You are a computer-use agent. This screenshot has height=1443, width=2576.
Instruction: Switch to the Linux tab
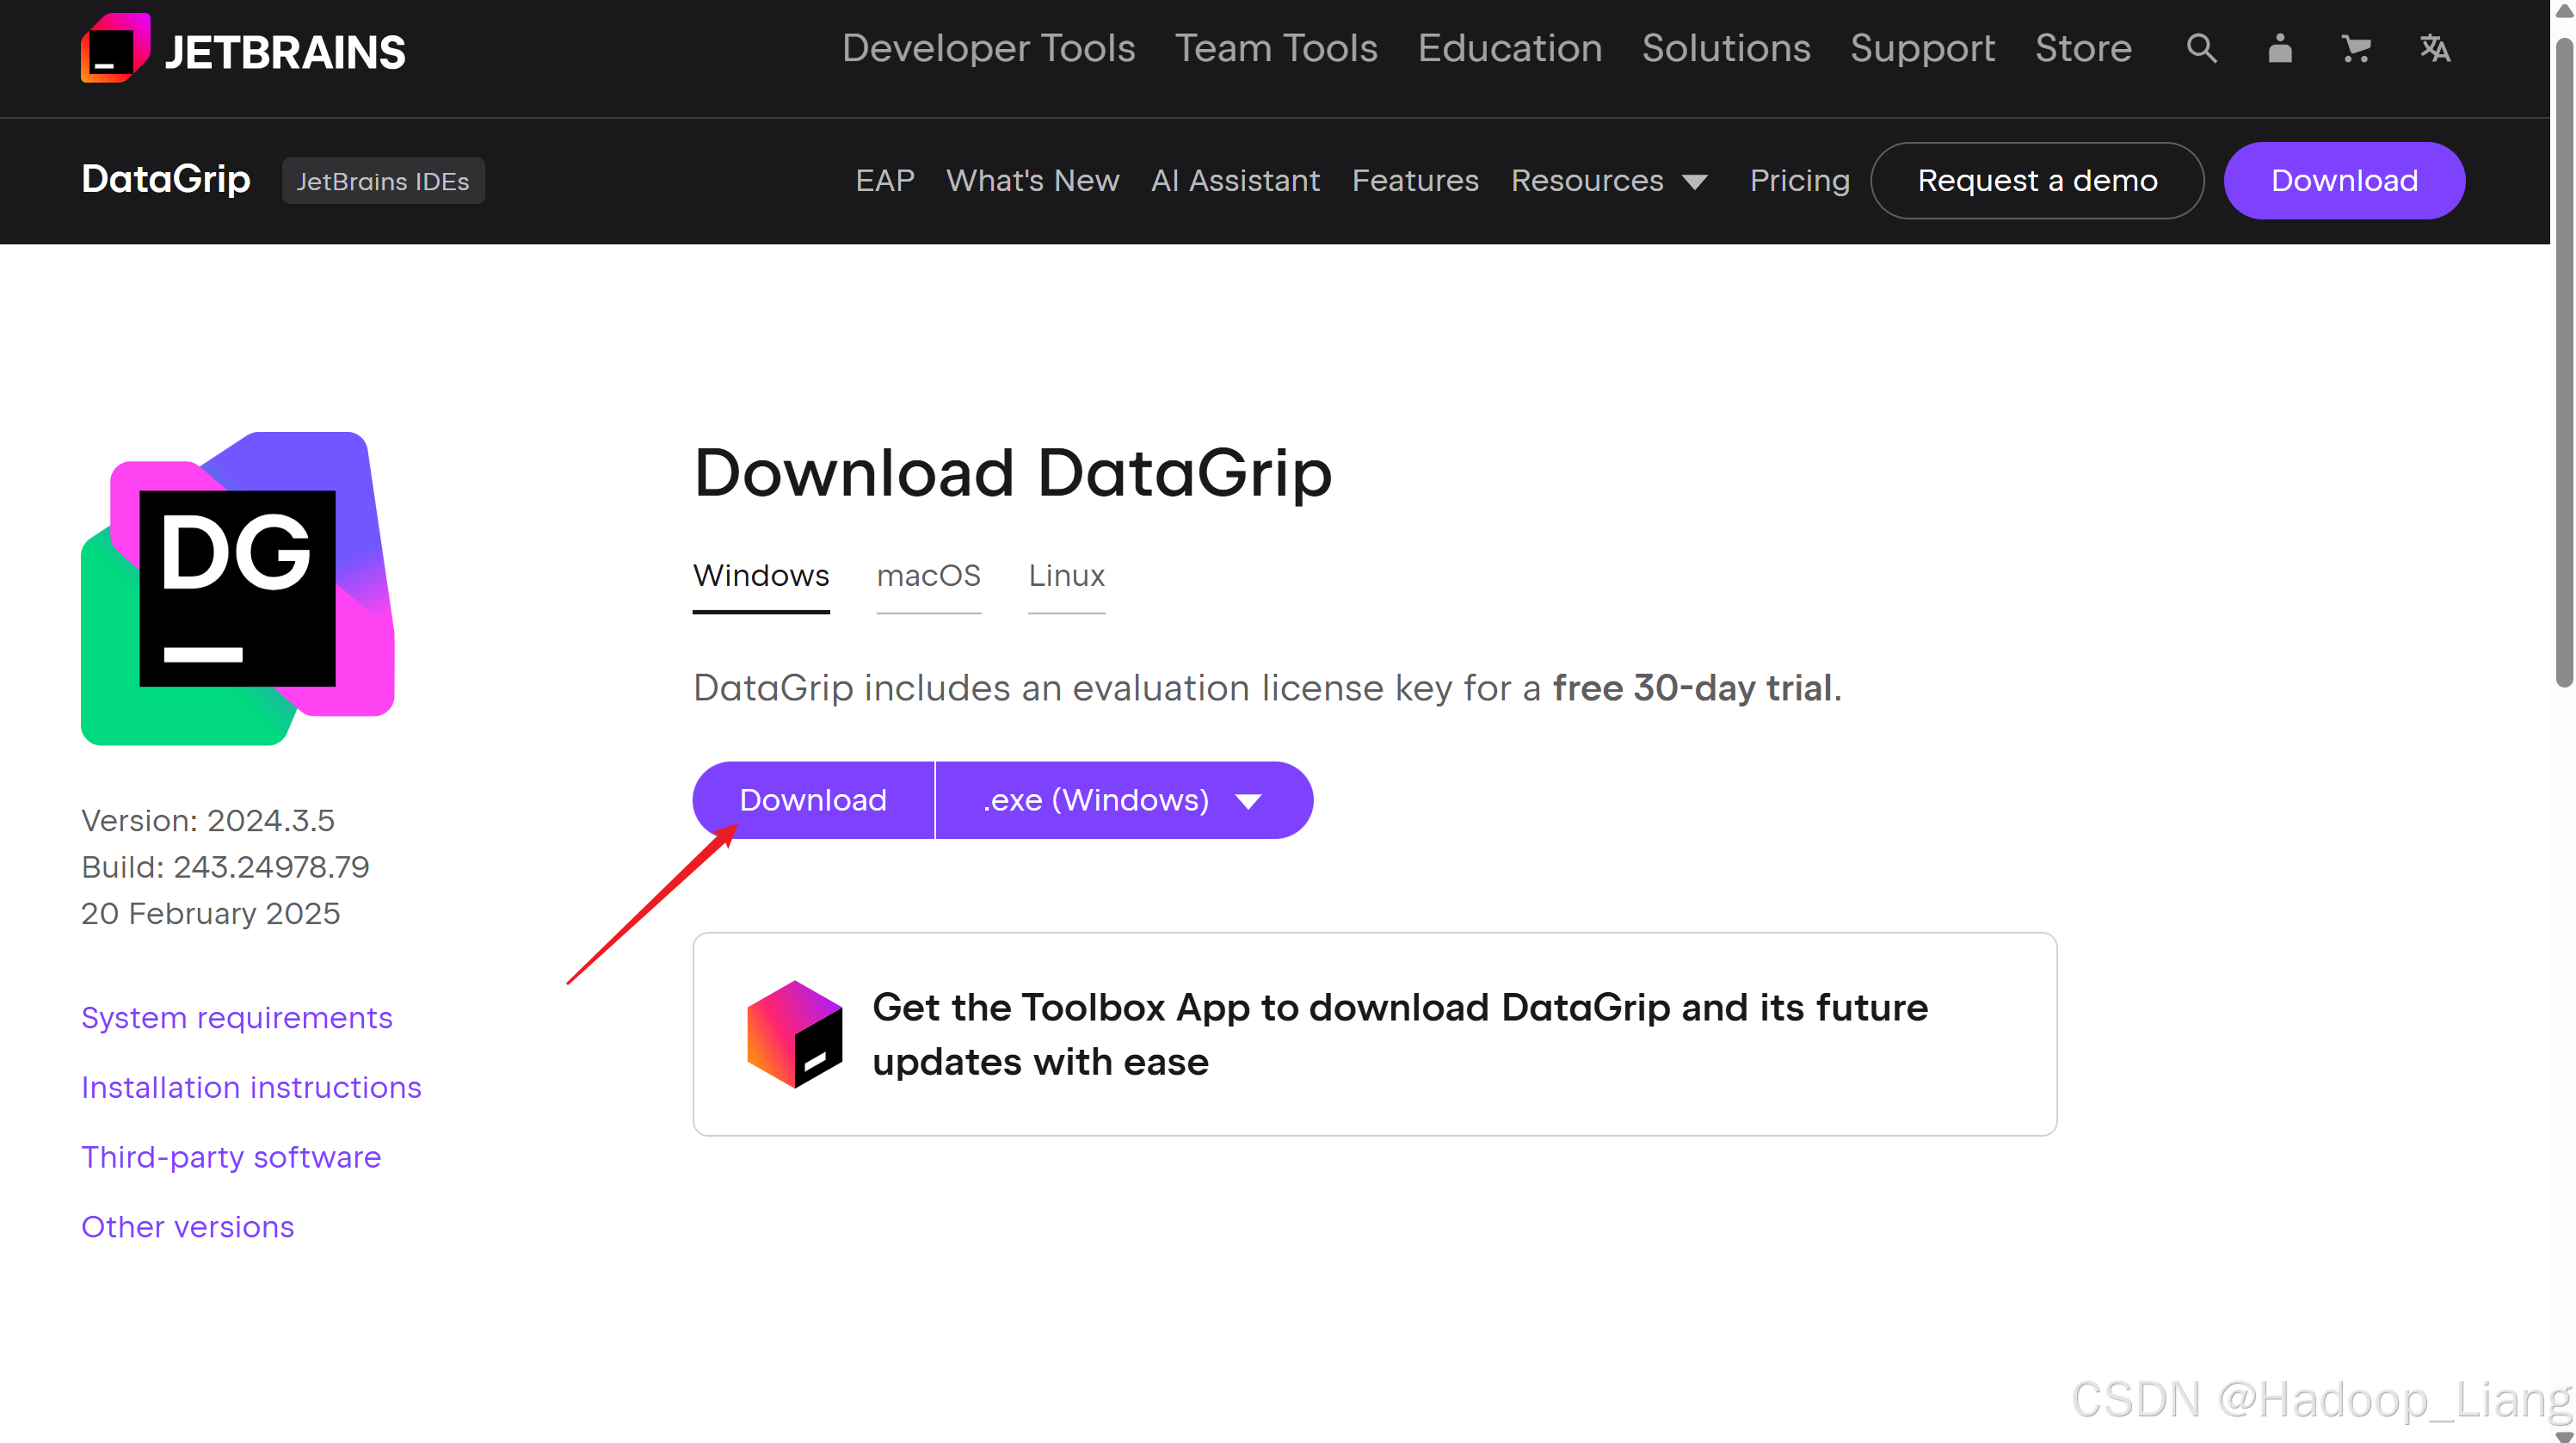1066,575
